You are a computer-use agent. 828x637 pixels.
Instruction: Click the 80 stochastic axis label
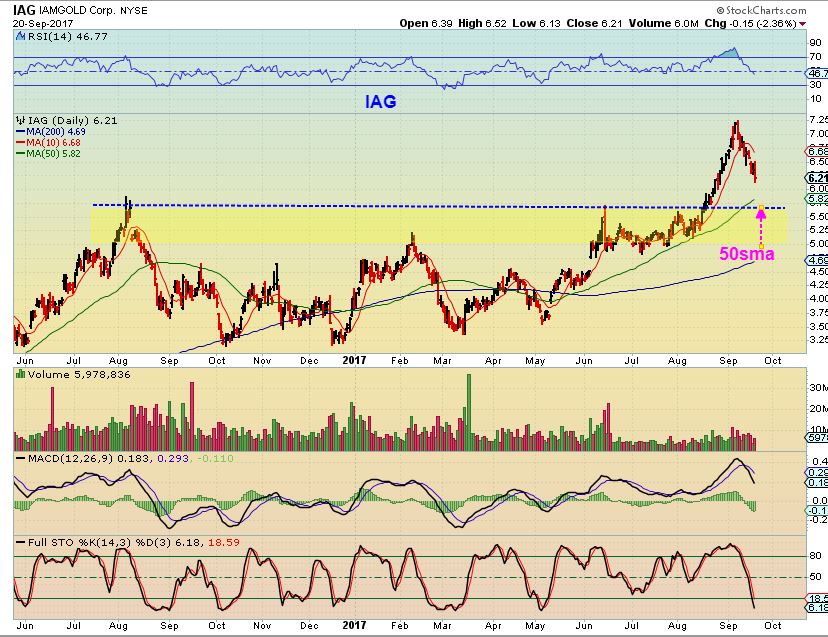(815, 555)
